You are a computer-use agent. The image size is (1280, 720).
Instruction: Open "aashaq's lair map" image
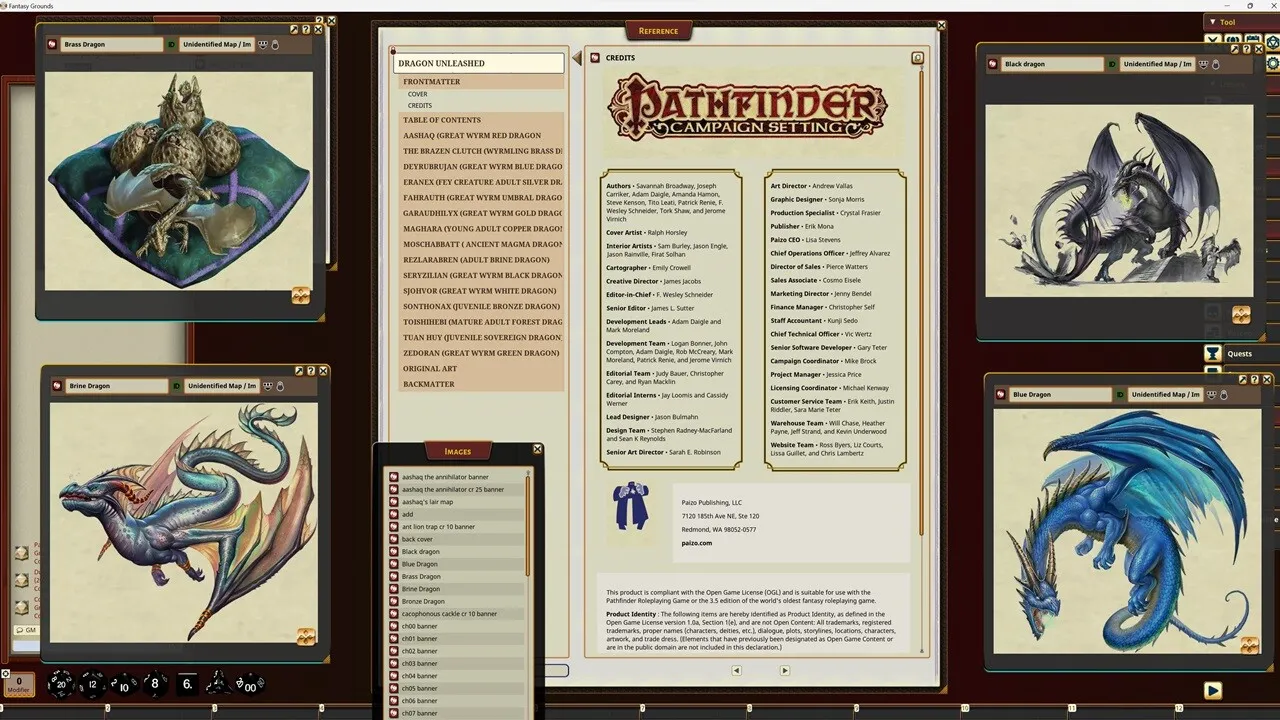(456, 502)
